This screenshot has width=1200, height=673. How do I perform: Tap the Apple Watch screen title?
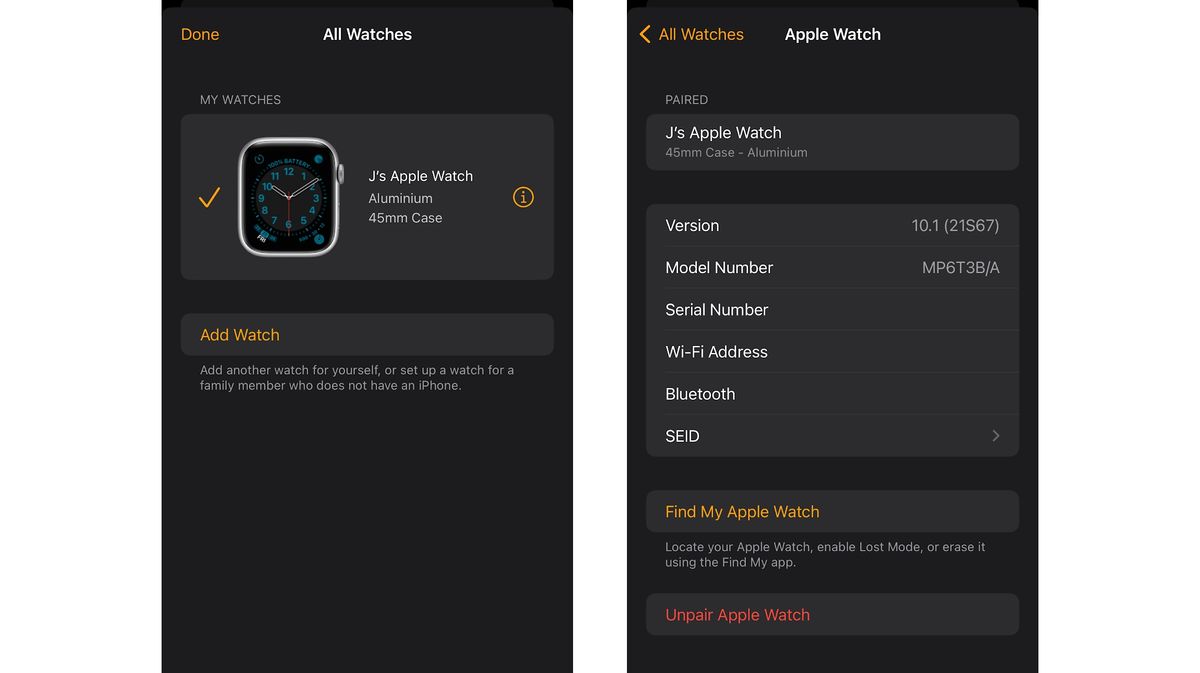pyautogui.click(x=832, y=34)
